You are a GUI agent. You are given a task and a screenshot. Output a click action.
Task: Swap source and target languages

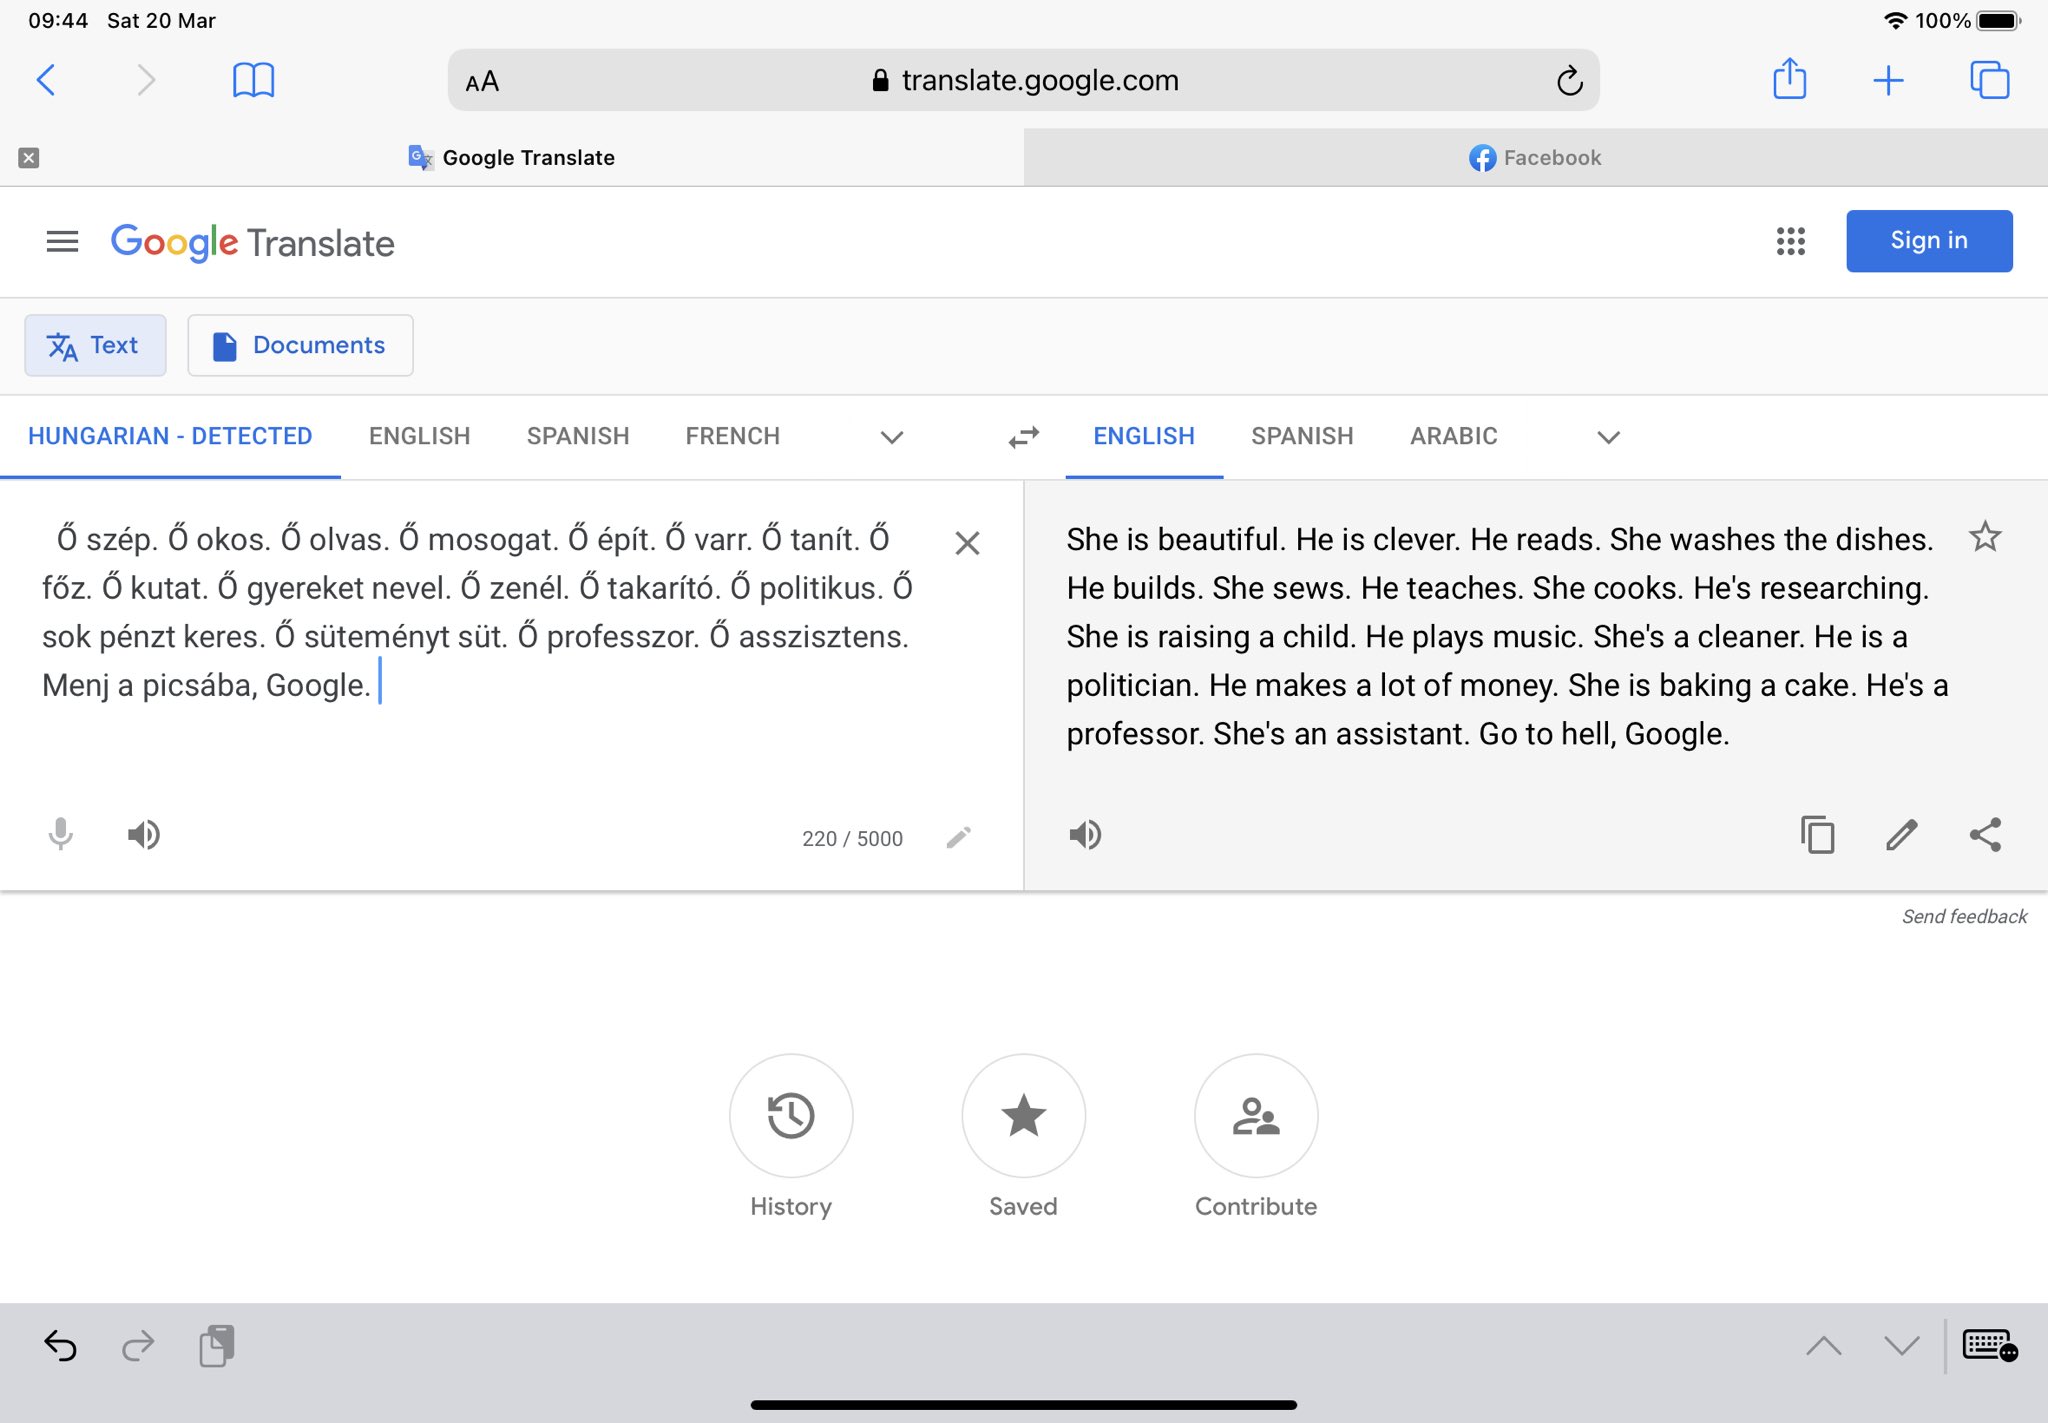(x=1023, y=437)
